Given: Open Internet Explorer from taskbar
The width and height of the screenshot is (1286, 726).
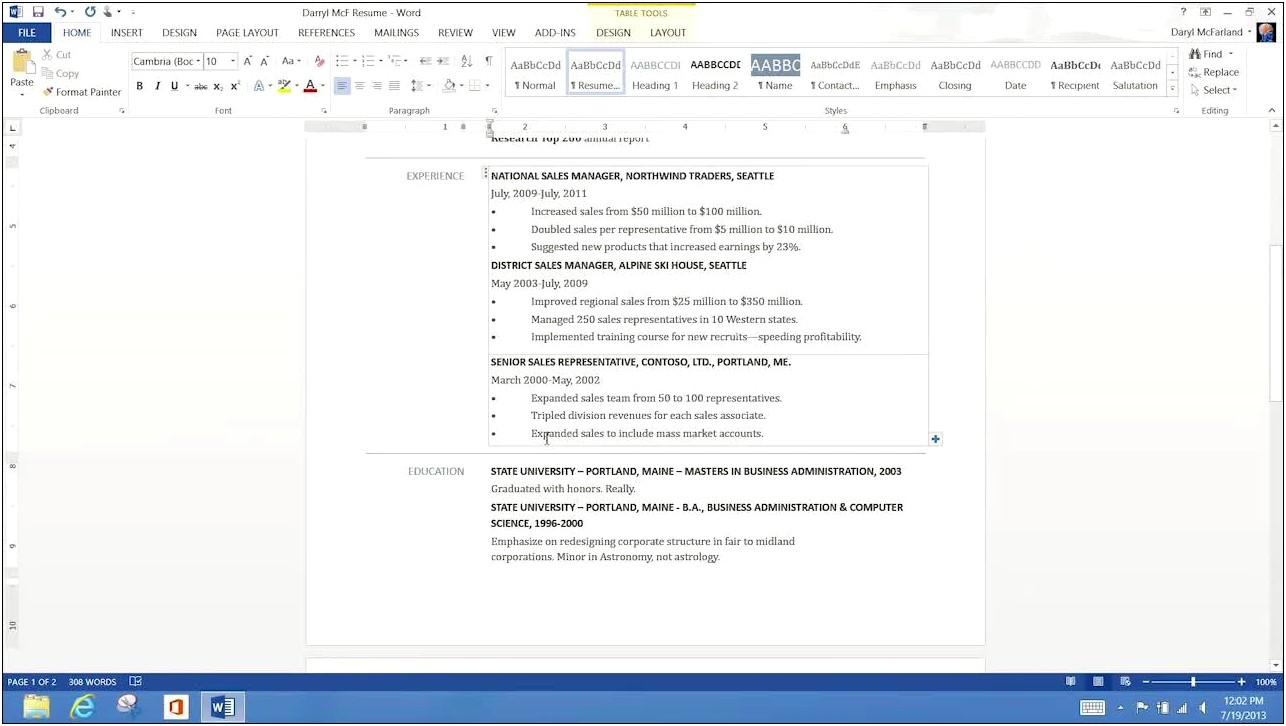Looking at the screenshot, I should click(x=82, y=707).
